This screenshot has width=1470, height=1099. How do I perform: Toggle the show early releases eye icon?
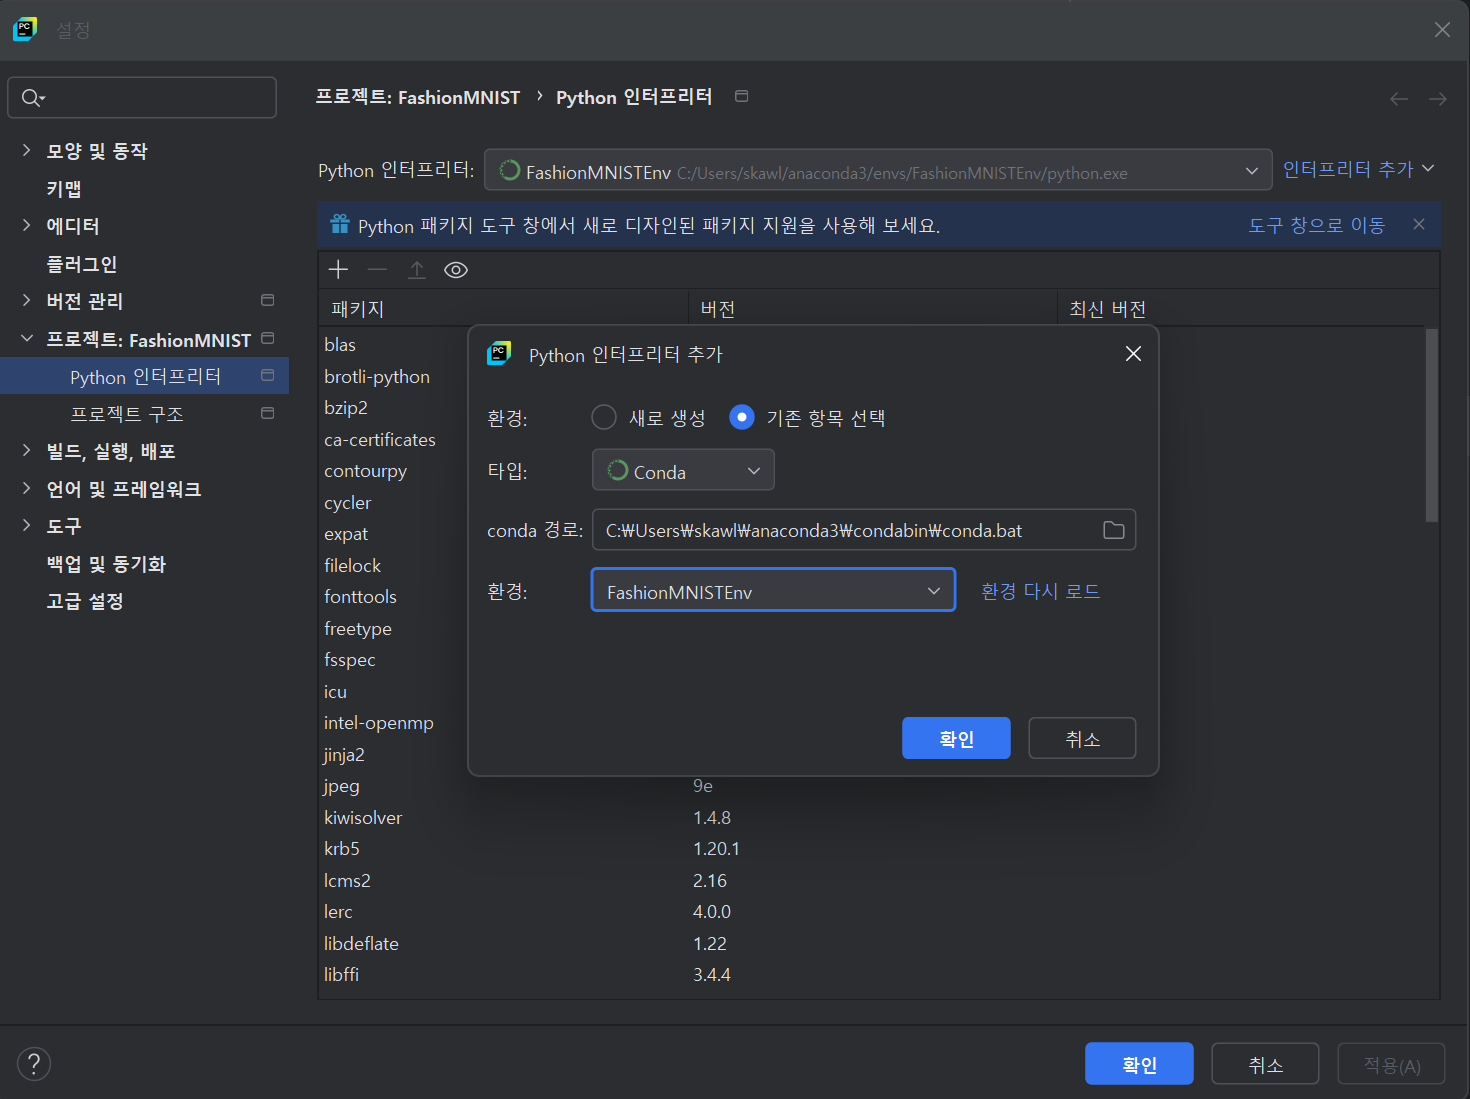click(x=456, y=270)
